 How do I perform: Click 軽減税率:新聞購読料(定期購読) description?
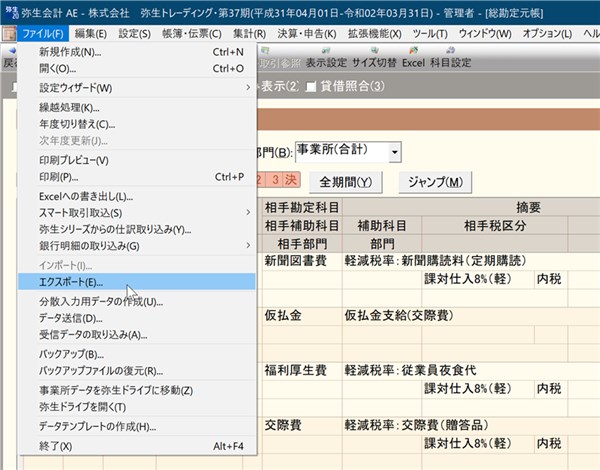coord(435,261)
